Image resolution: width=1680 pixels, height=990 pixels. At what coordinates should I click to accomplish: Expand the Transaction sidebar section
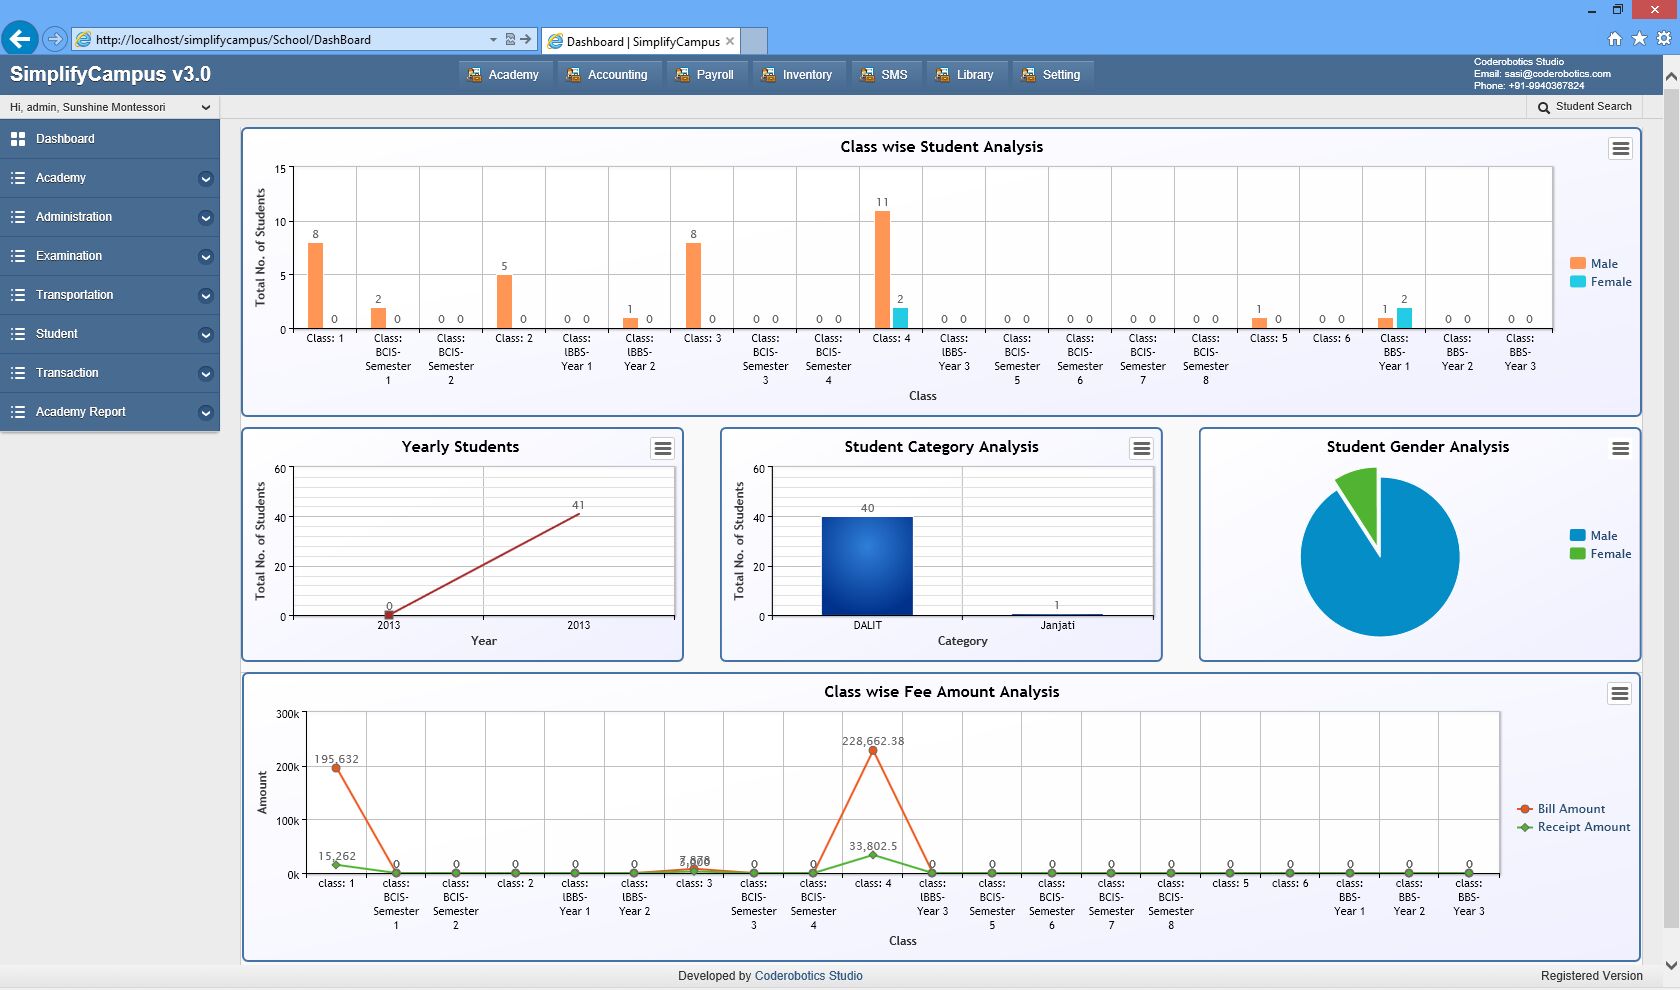tap(110, 372)
